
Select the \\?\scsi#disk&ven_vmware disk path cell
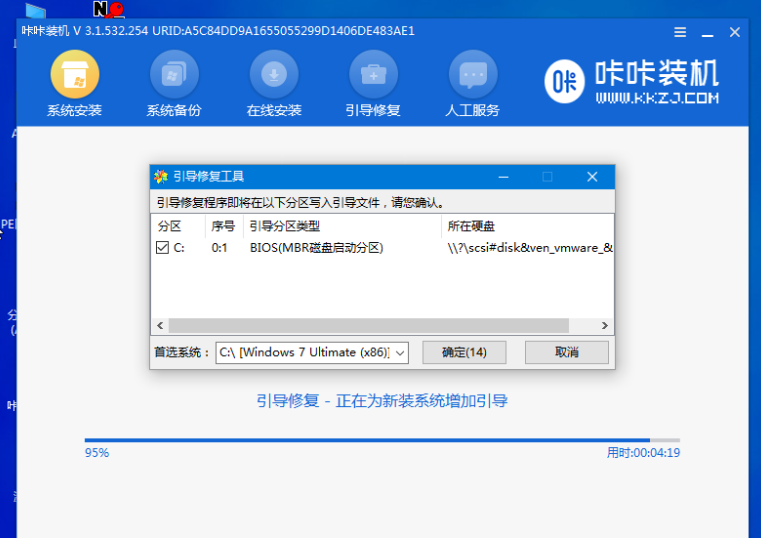(529, 248)
